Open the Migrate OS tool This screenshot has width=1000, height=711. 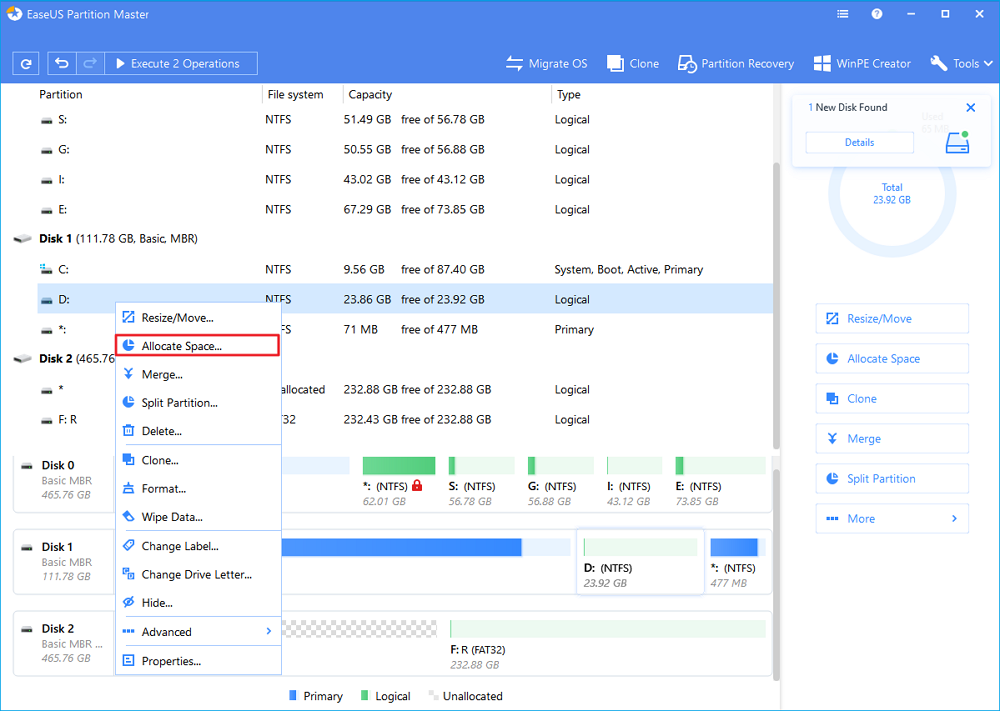tap(546, 64)
